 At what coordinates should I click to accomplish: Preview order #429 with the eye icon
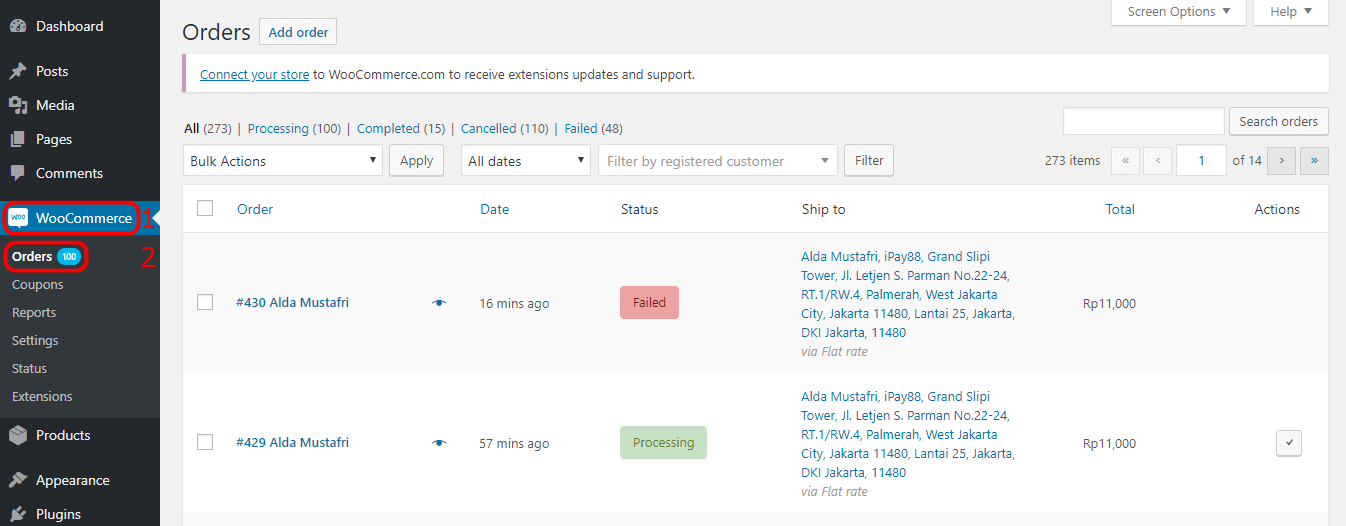click(439, 443)
